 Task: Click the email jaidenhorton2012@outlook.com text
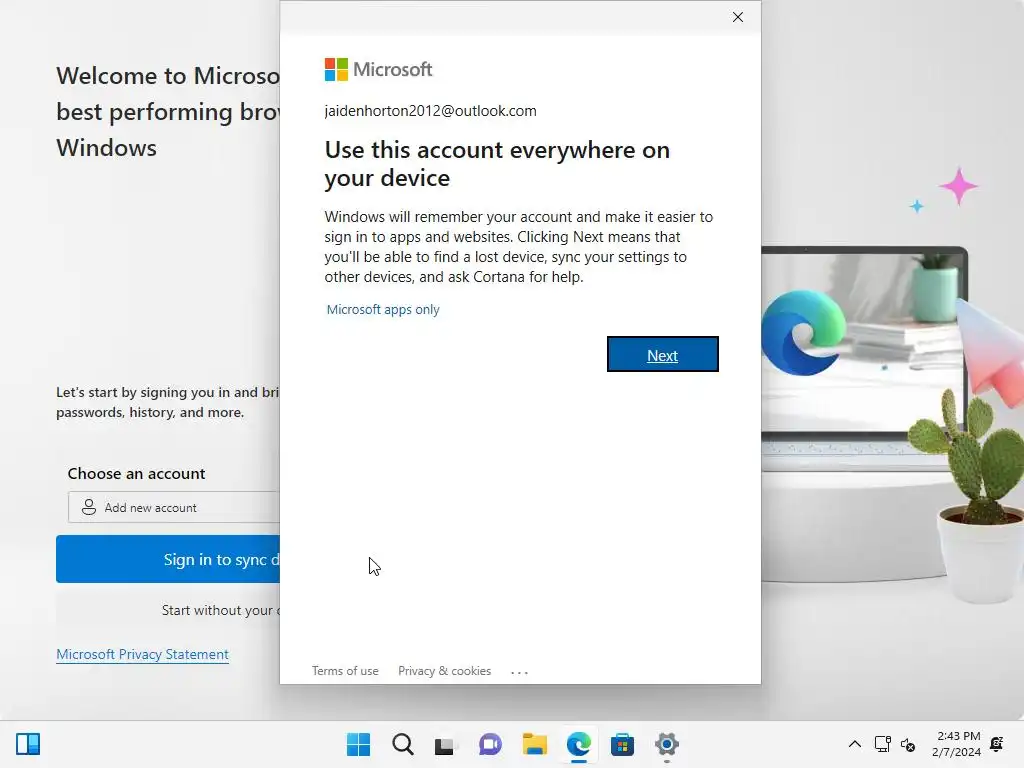point(430,111)
